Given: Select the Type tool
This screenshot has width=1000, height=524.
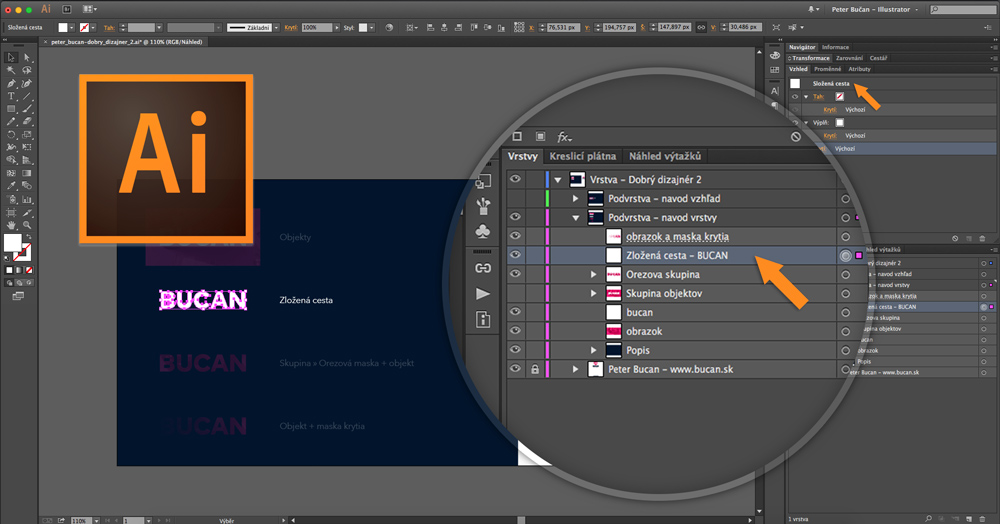Looking at the screenshot, I should pos(11,96).
